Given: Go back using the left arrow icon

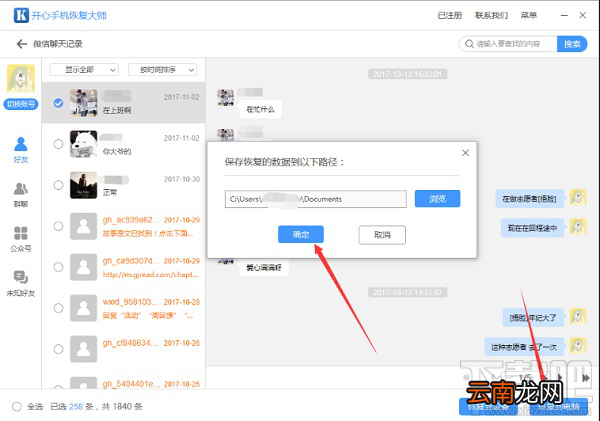Looking at the screenshot, I should point(22,44).
